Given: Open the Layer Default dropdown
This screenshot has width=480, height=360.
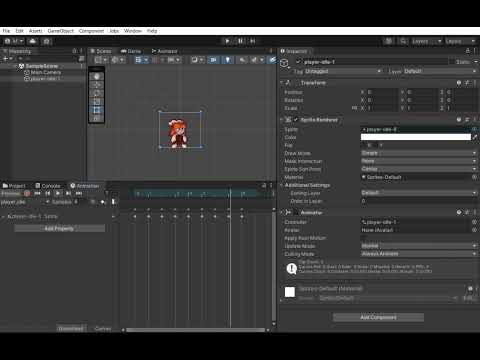Looking at the screenshot, I should 440,71.
